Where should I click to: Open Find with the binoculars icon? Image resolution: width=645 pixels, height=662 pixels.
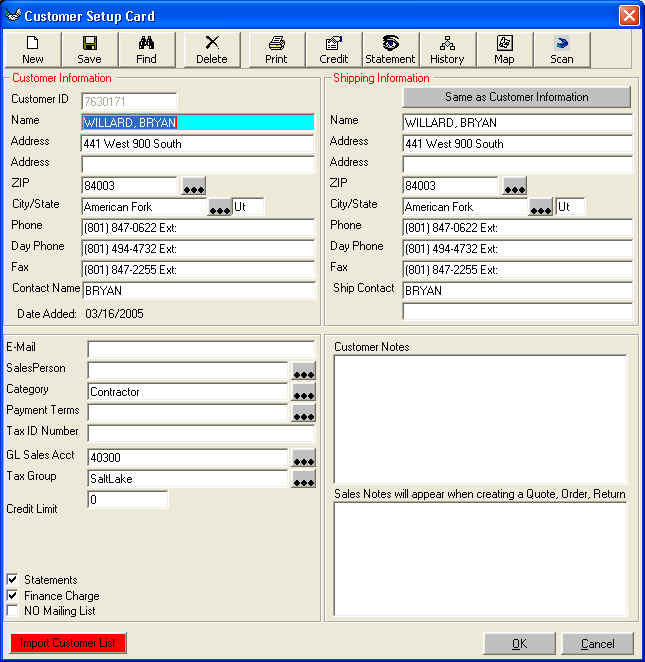(x=146, y=50)
